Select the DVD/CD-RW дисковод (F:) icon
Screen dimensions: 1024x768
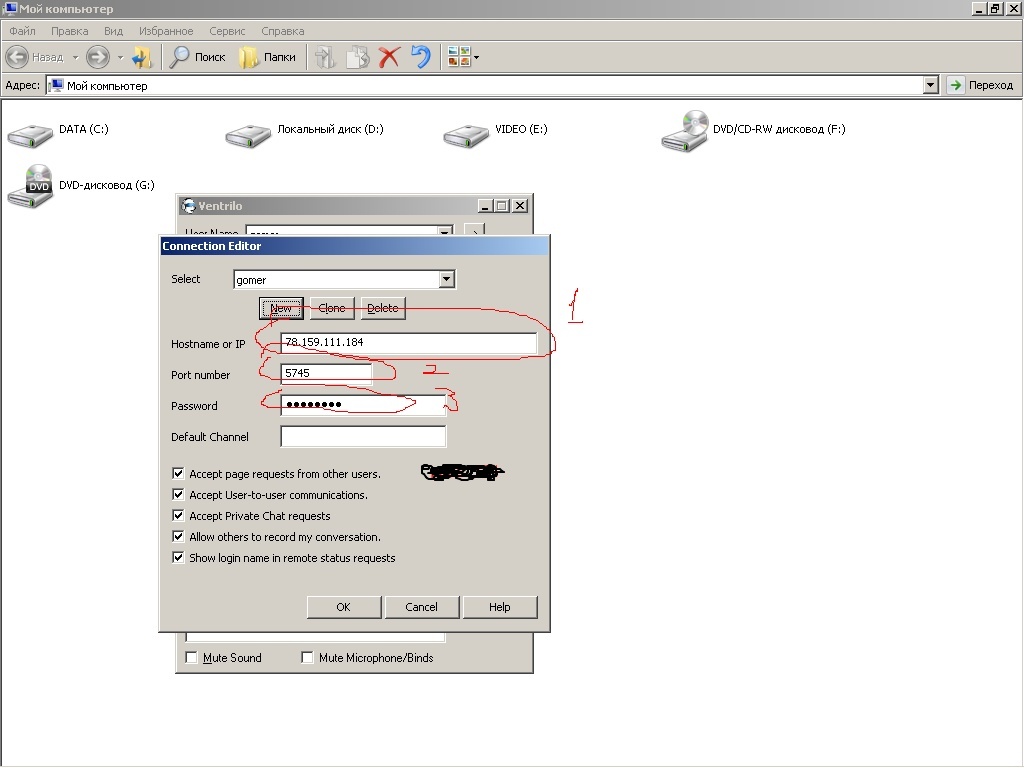[x=685, y=131]
